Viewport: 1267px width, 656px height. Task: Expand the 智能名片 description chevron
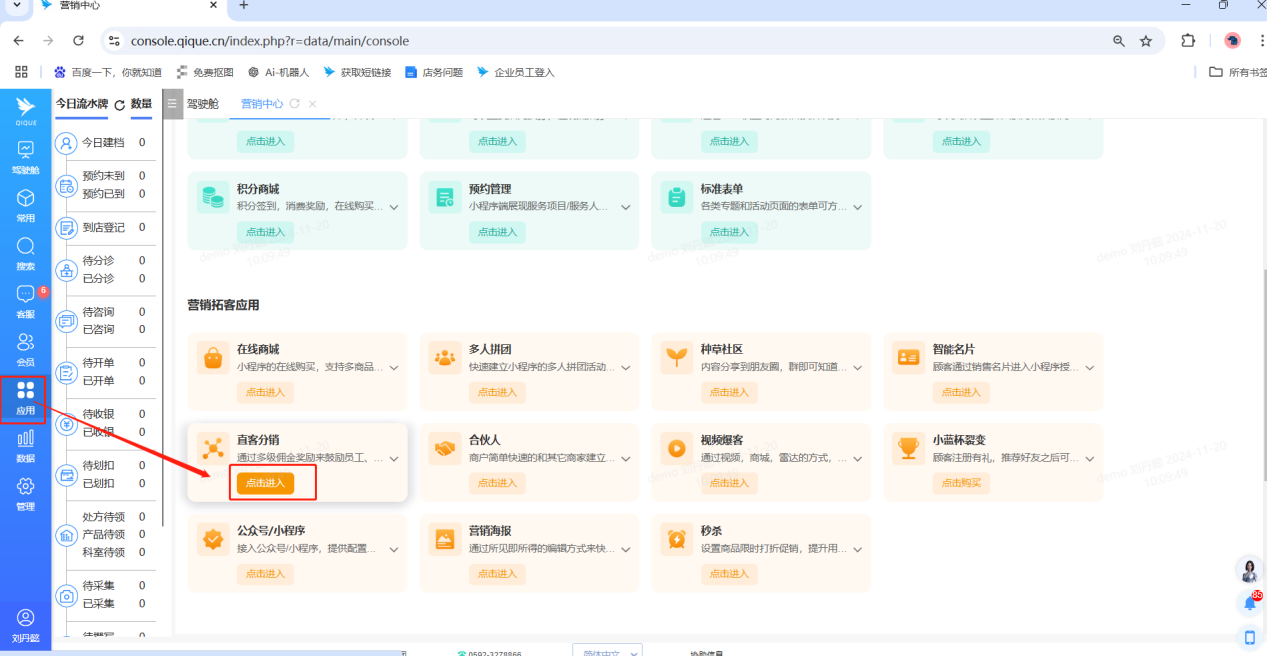(1090, 368)
